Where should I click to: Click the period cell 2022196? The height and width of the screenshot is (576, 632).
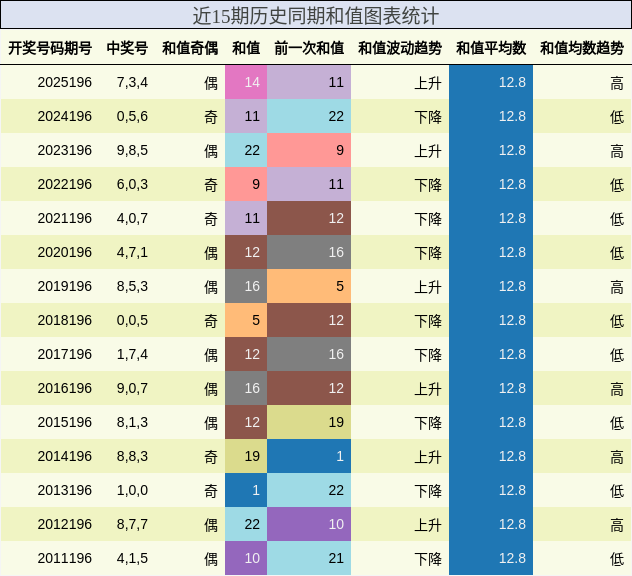pos(65,184)
